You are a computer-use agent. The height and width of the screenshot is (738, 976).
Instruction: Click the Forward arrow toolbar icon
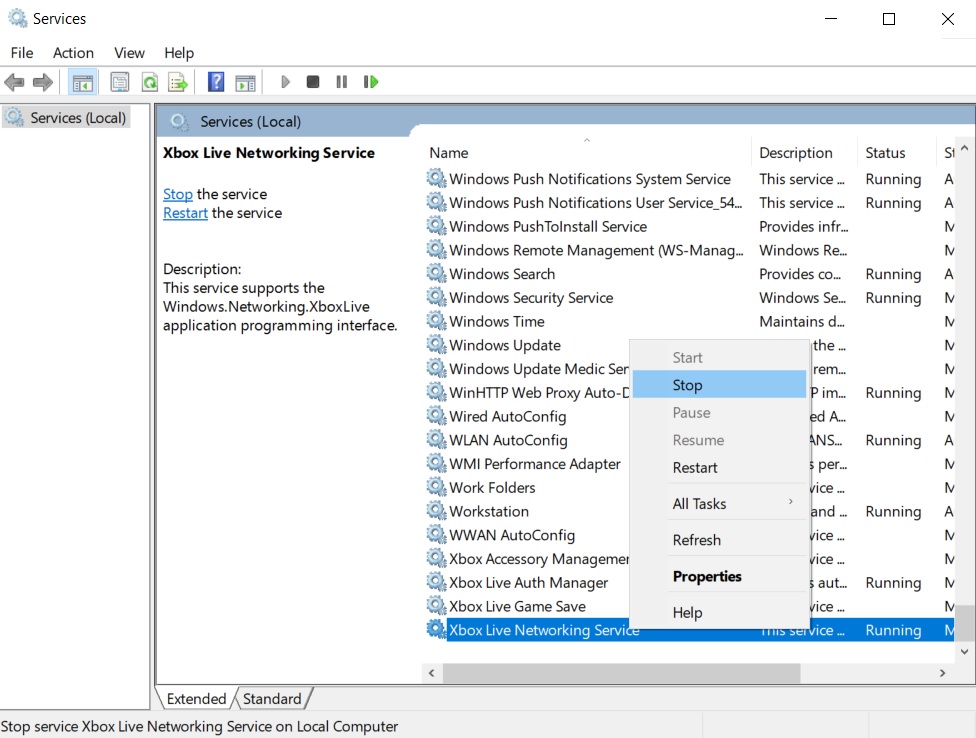click(42, 82)
